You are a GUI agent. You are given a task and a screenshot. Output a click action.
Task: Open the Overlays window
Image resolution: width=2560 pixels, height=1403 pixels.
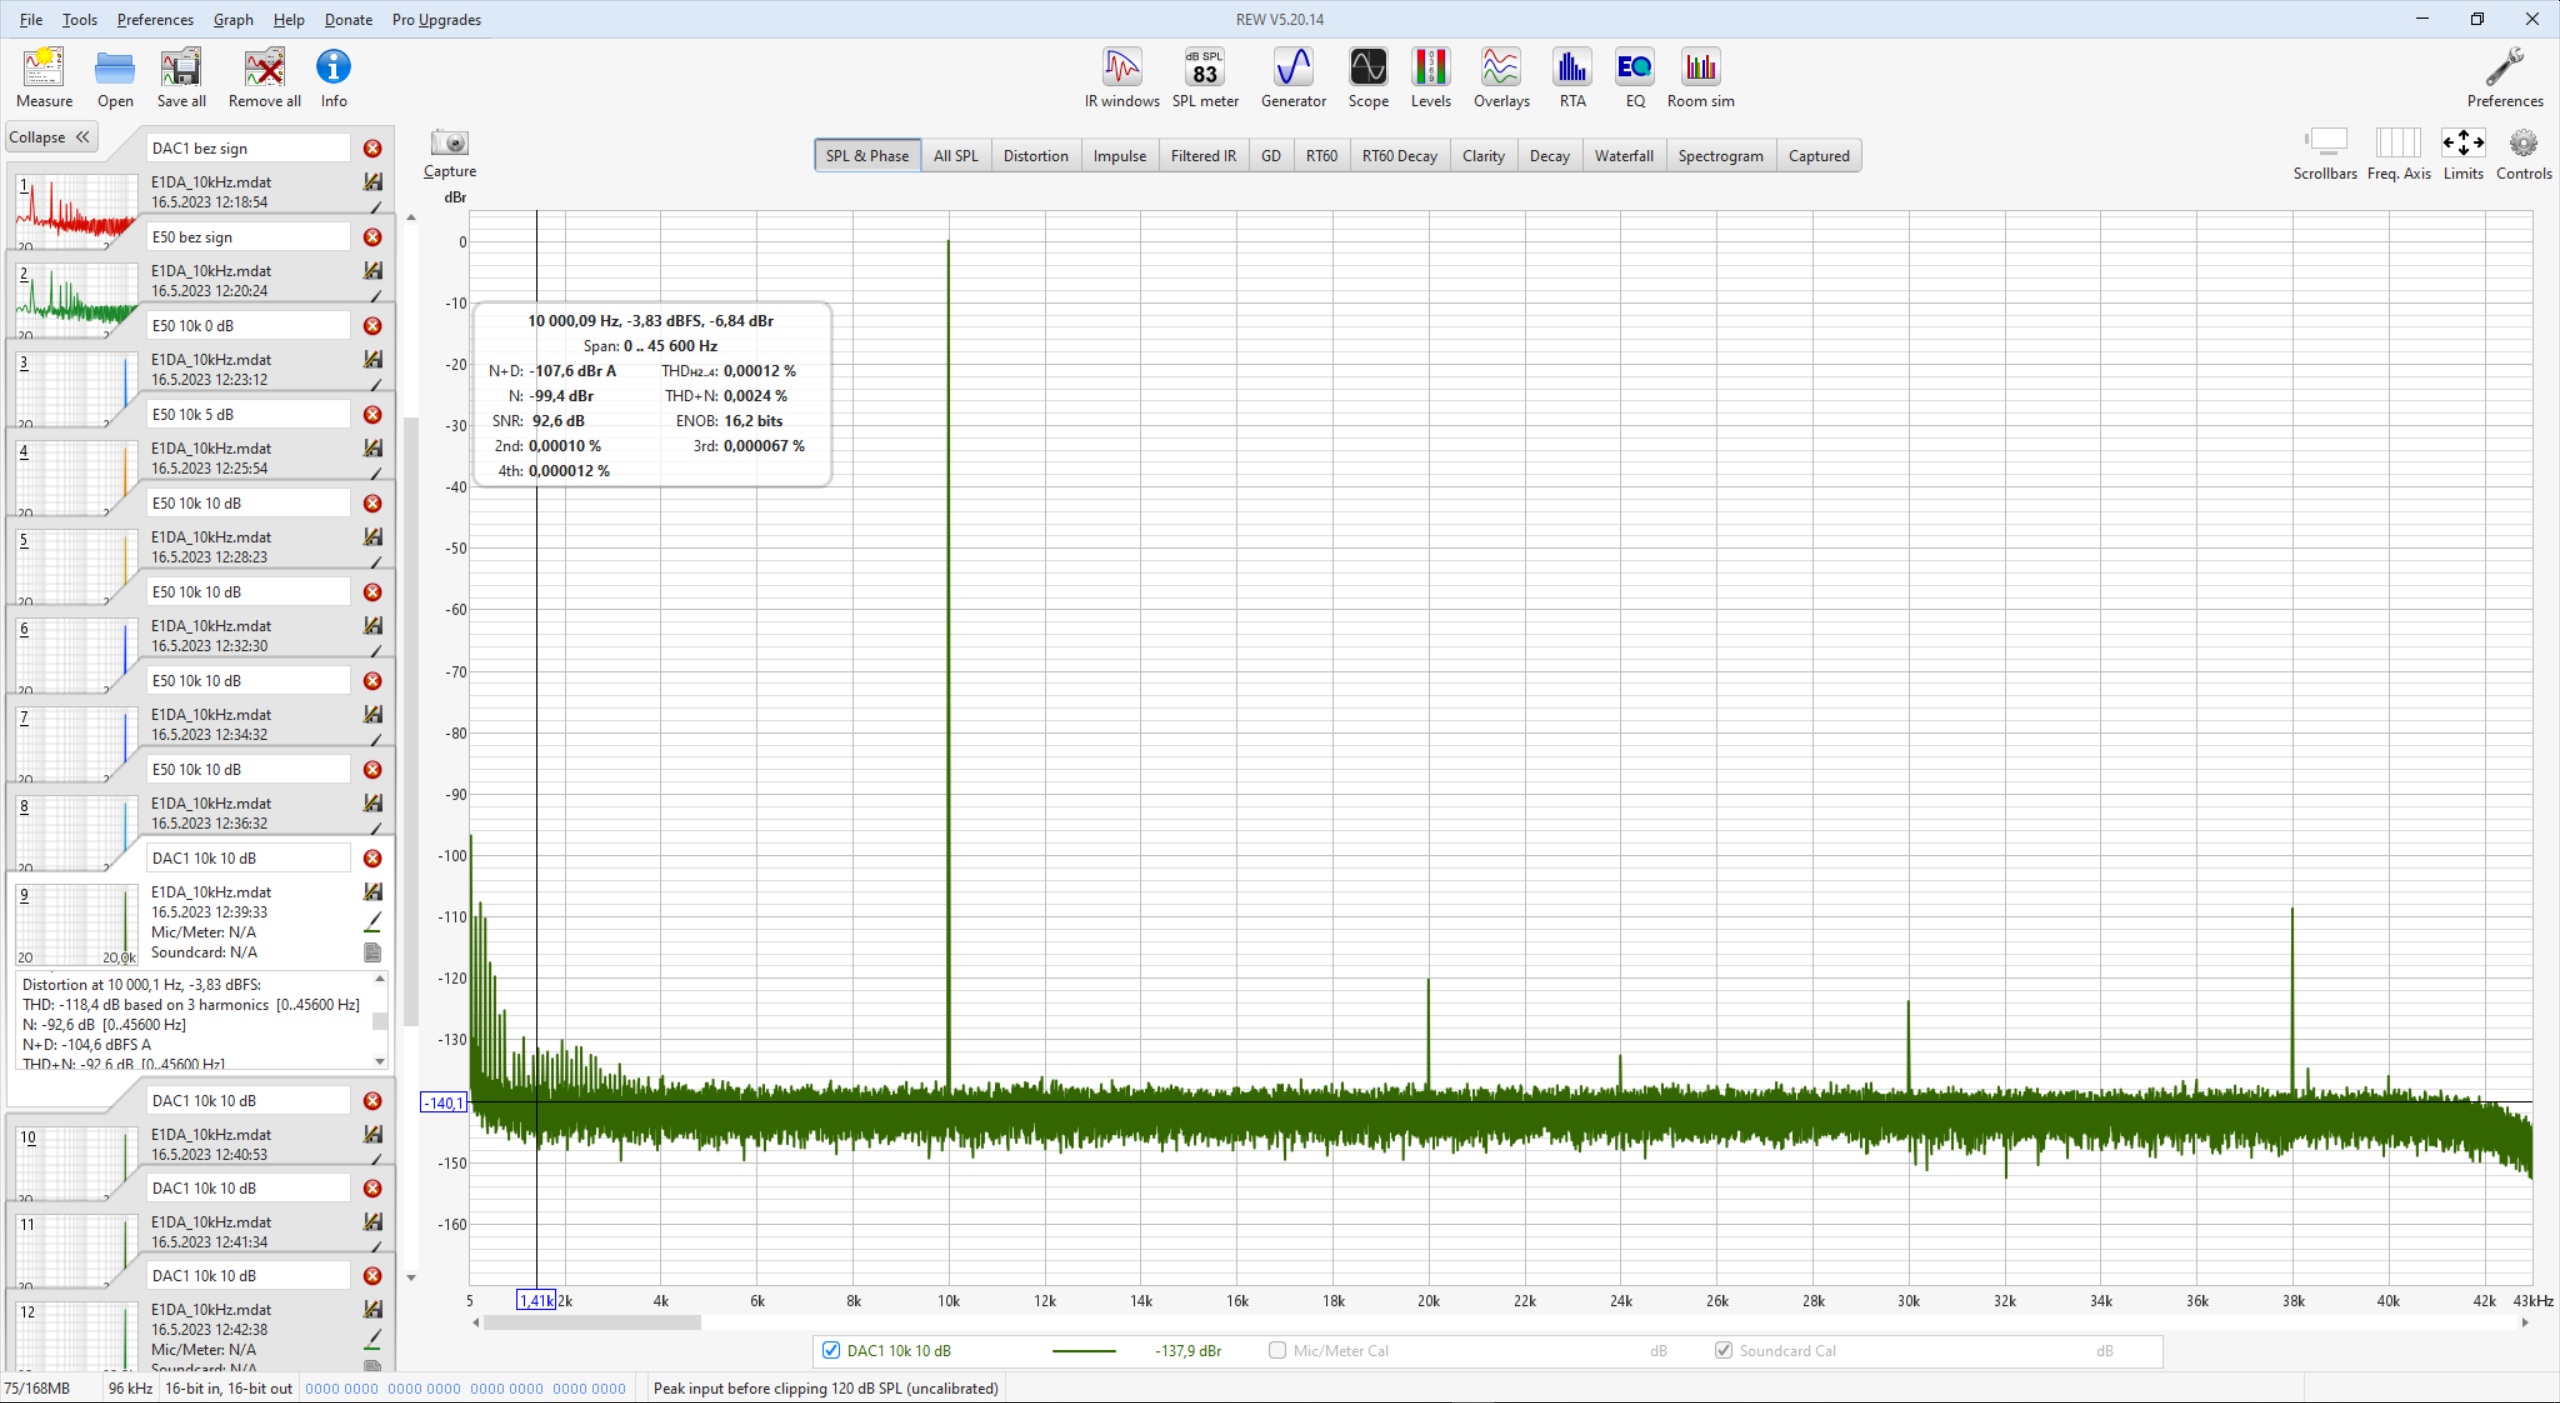[1501, 77]
